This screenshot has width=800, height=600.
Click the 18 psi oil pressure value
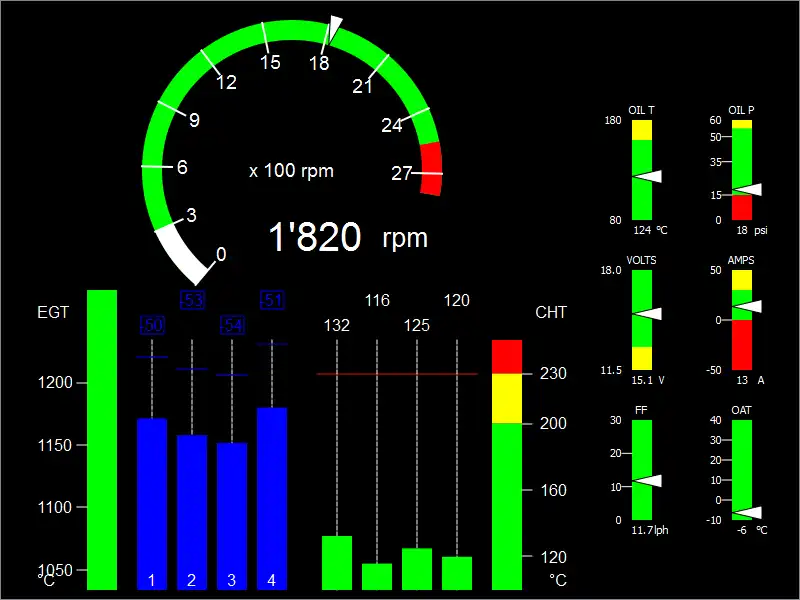[x=752, y=230]
